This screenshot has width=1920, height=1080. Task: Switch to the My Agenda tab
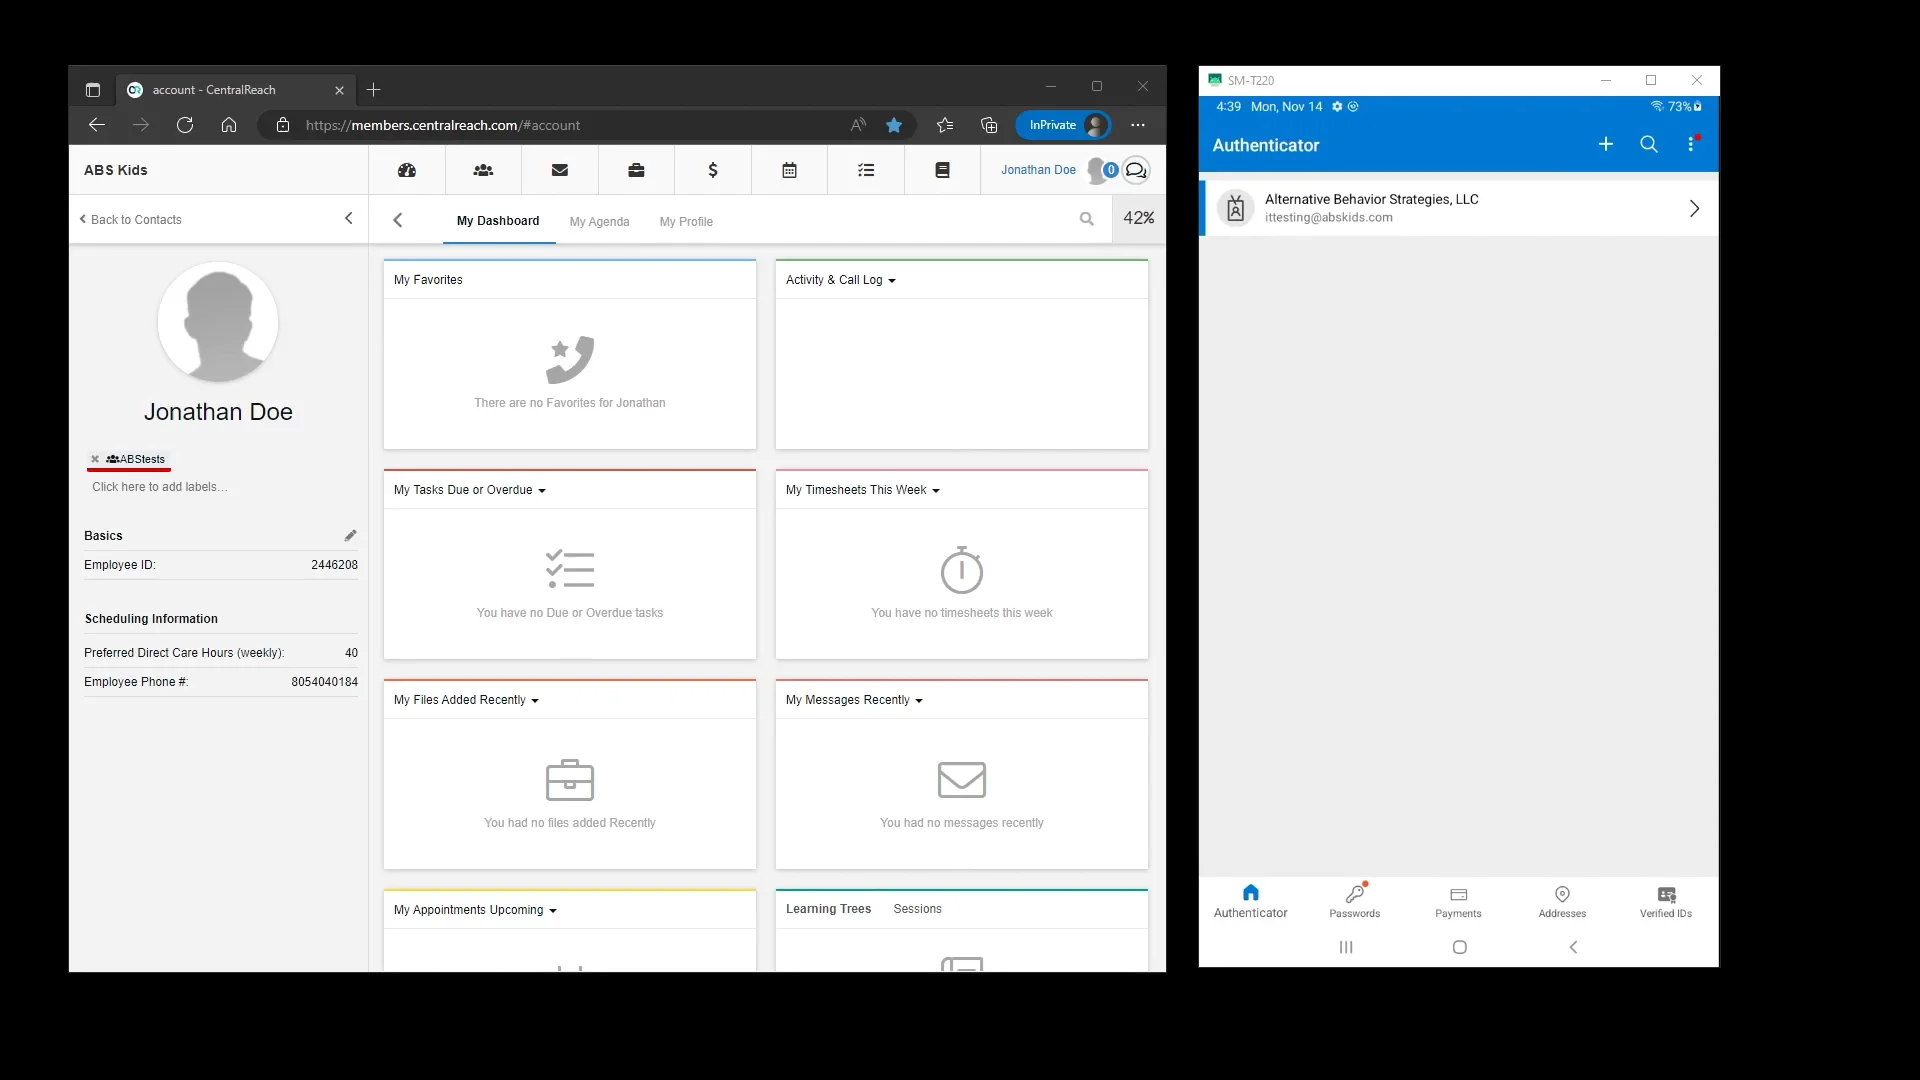[x=599, y=221]
